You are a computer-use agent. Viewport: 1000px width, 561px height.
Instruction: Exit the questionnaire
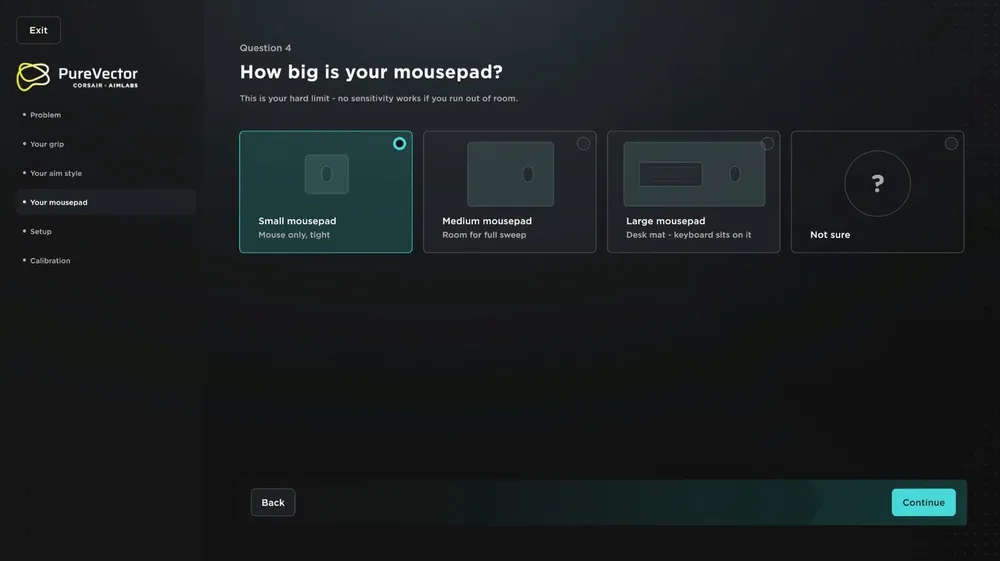pos(38,30)
